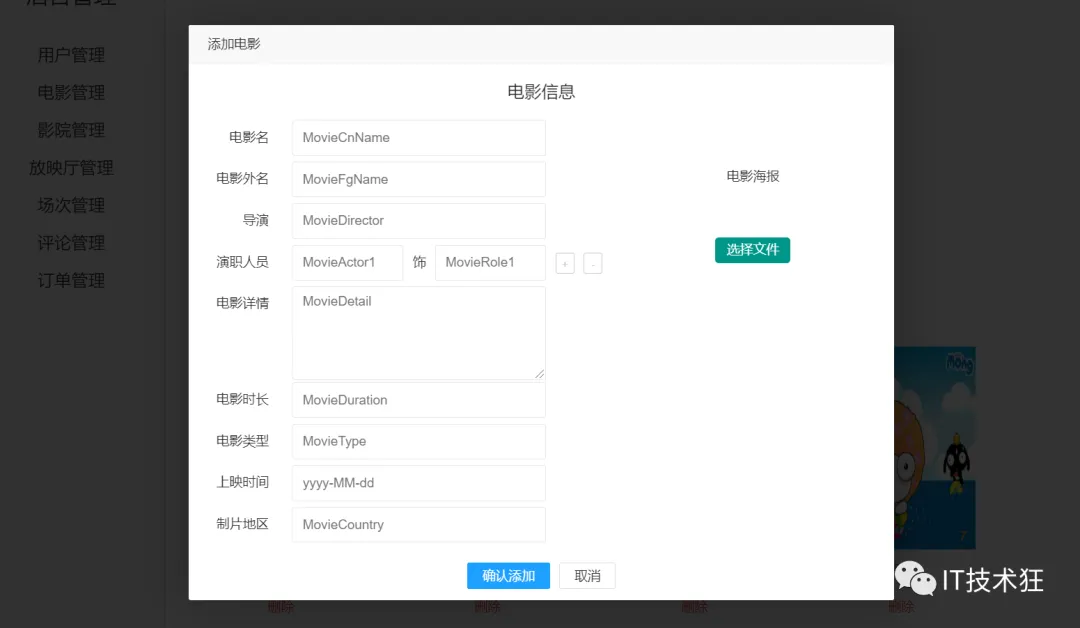Screen dimensions: 1080x628
Task: Cancel the dialog with 取消 button
Action: pyautogui.click(x=588, y=576)
